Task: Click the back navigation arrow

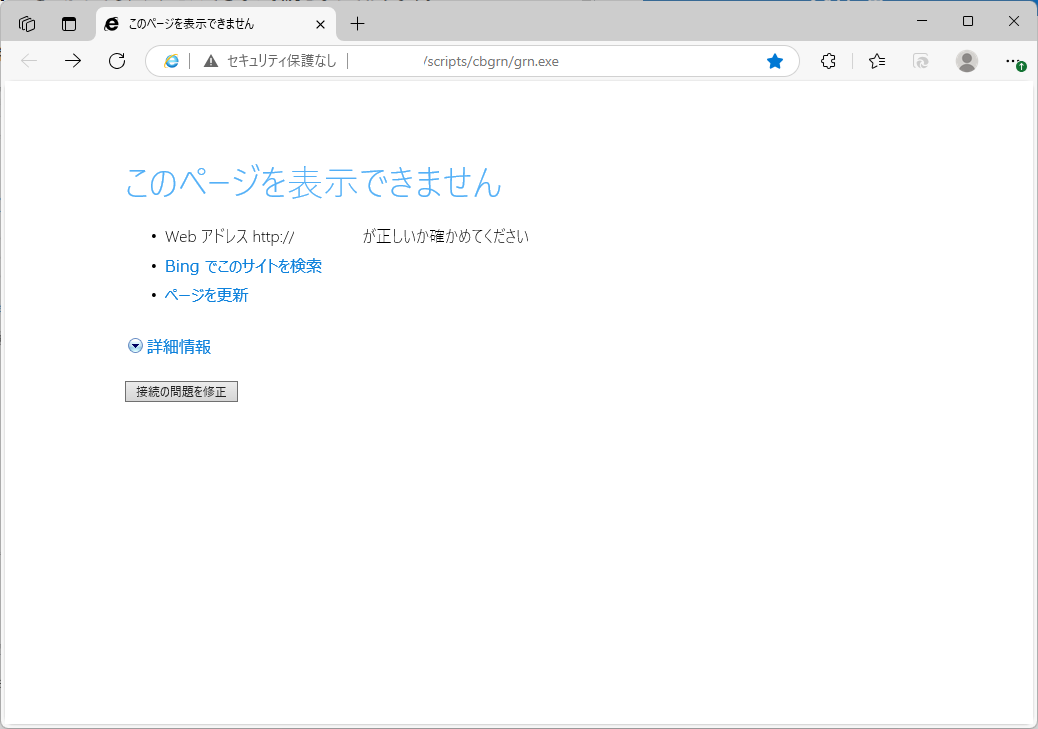Action: tap(28, 61)
